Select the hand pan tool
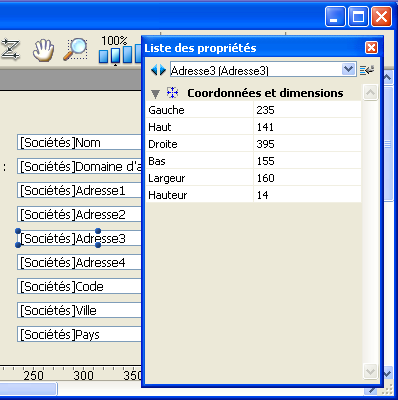 click(43, 50)
